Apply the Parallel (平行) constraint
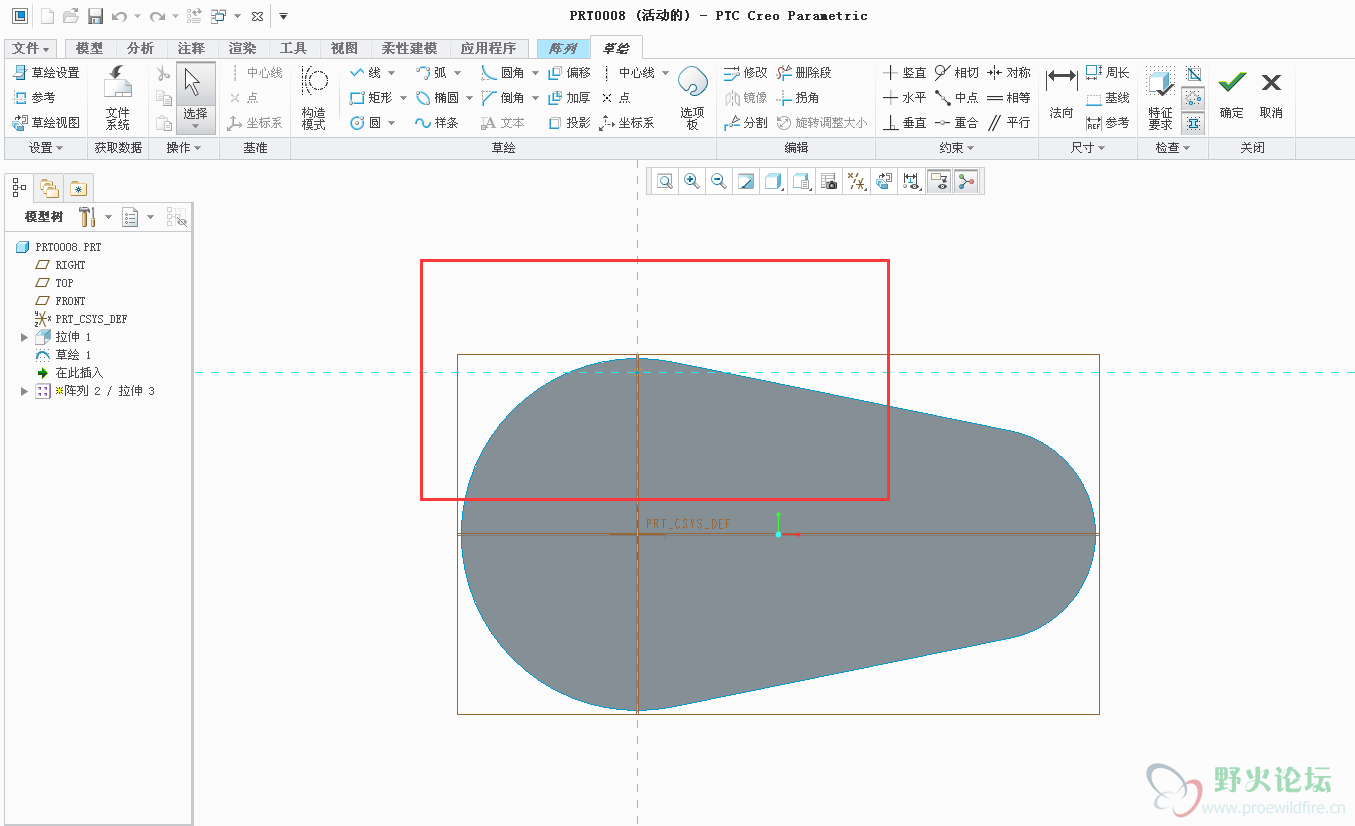The height and width of the screenshot is (826, 1355). [x=1009, y=123]
